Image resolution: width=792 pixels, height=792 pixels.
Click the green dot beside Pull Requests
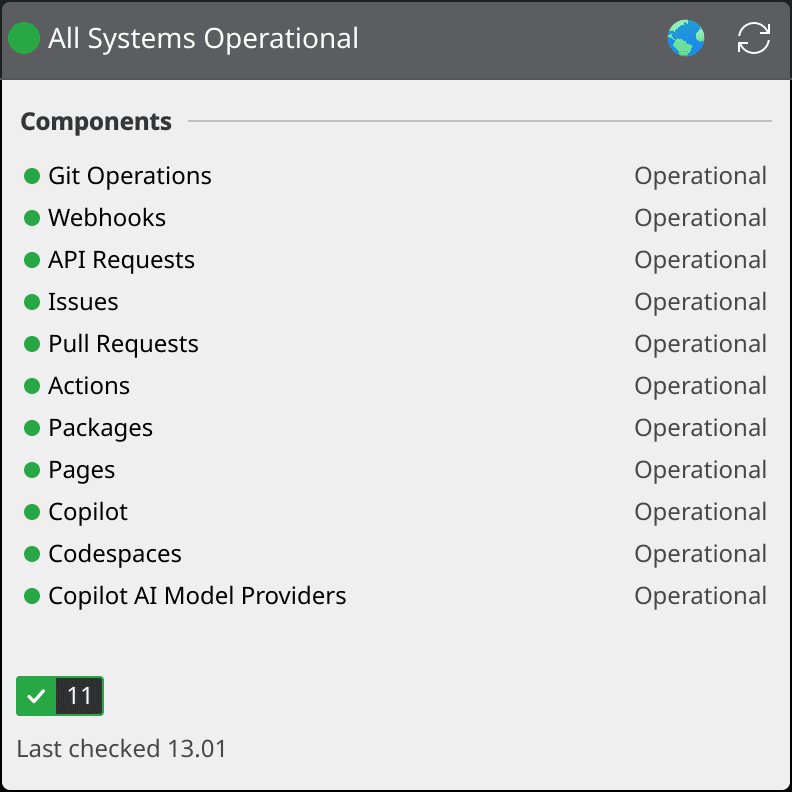(32, 344)
